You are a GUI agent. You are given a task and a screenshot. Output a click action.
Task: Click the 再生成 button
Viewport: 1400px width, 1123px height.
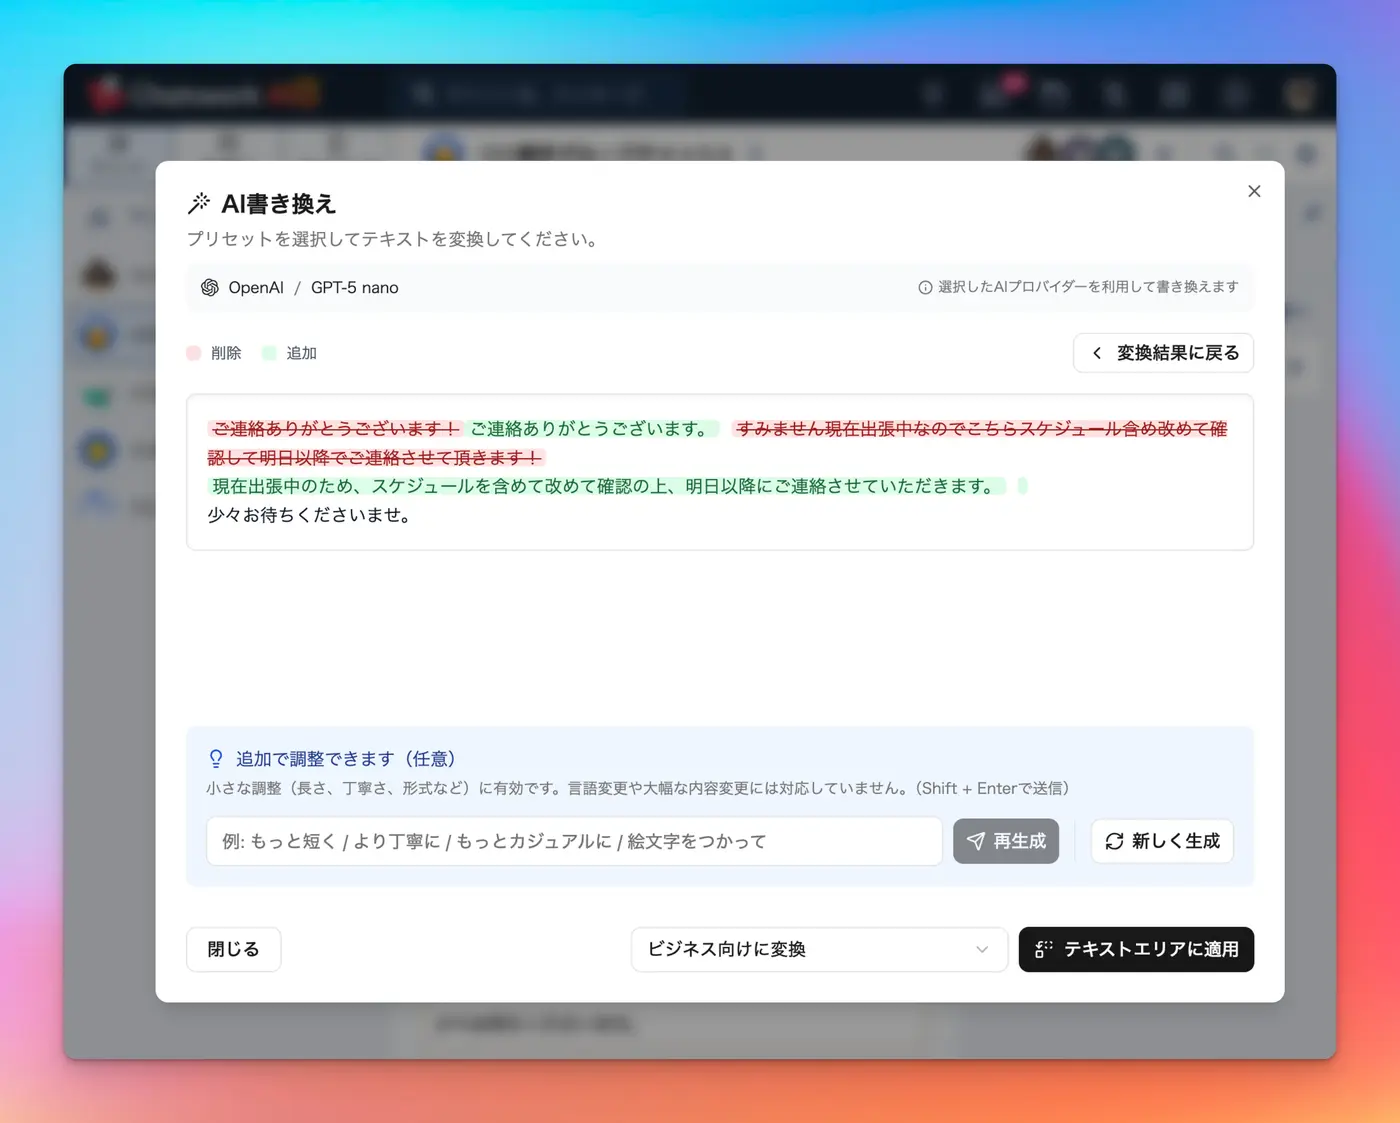(1005, 841)
